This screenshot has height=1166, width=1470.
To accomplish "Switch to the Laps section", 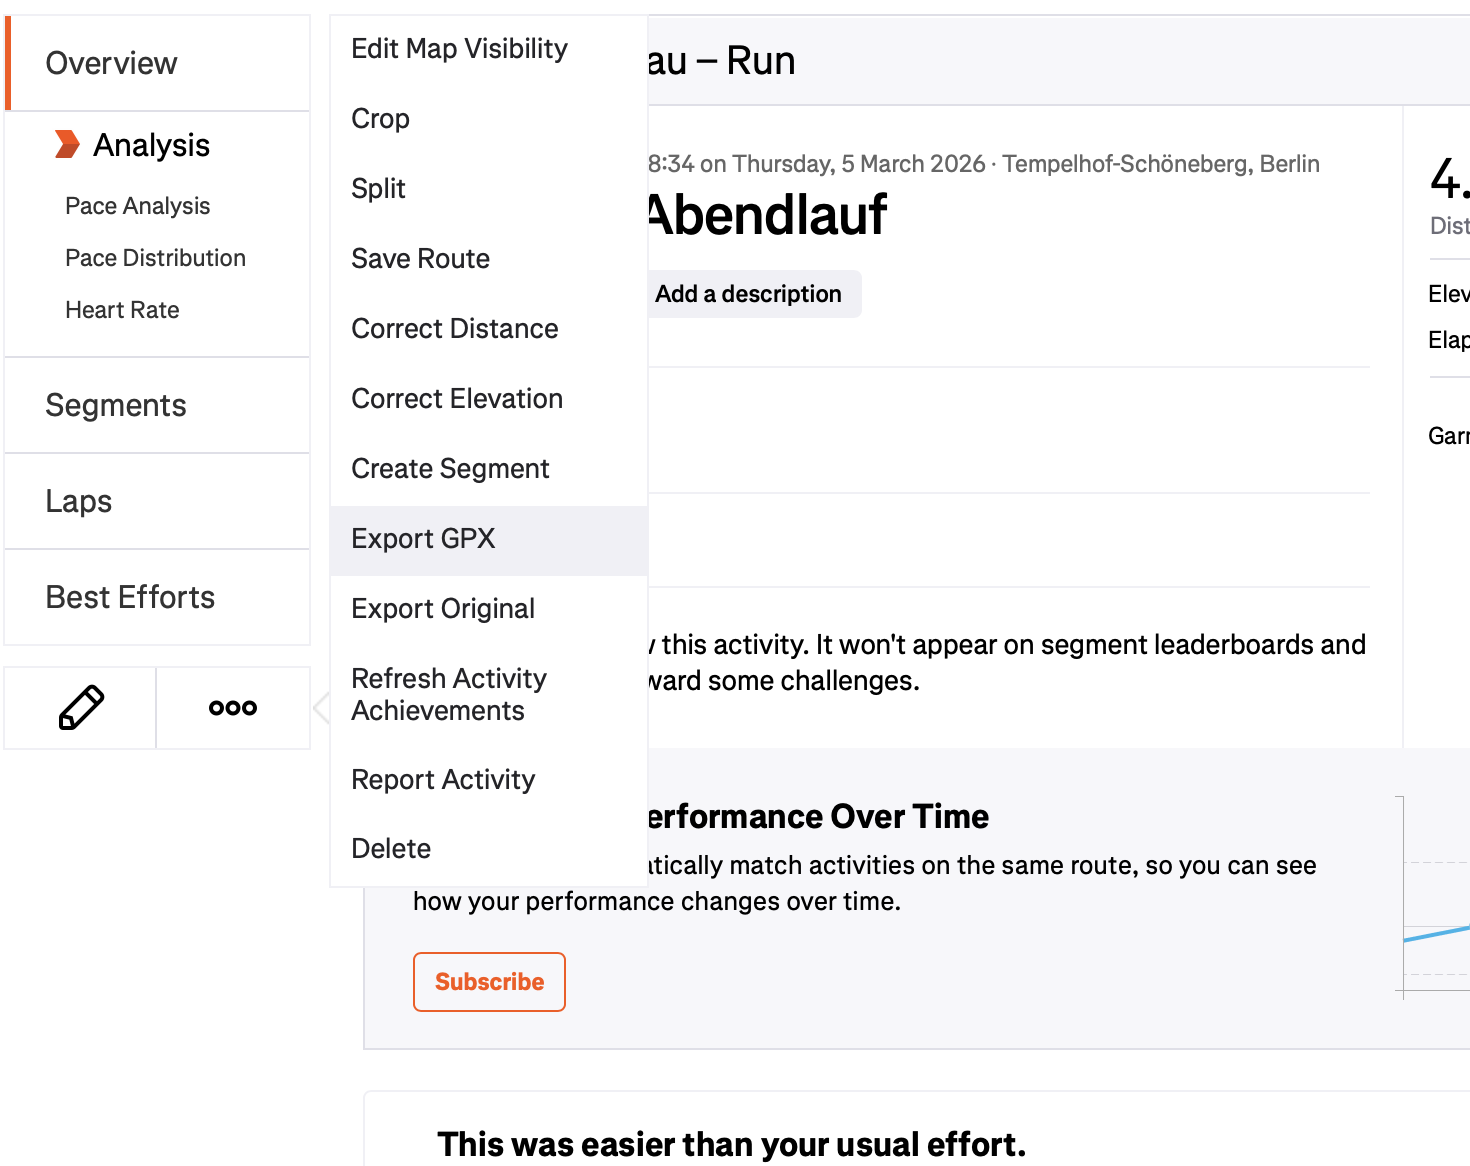I will click(78, 501).
